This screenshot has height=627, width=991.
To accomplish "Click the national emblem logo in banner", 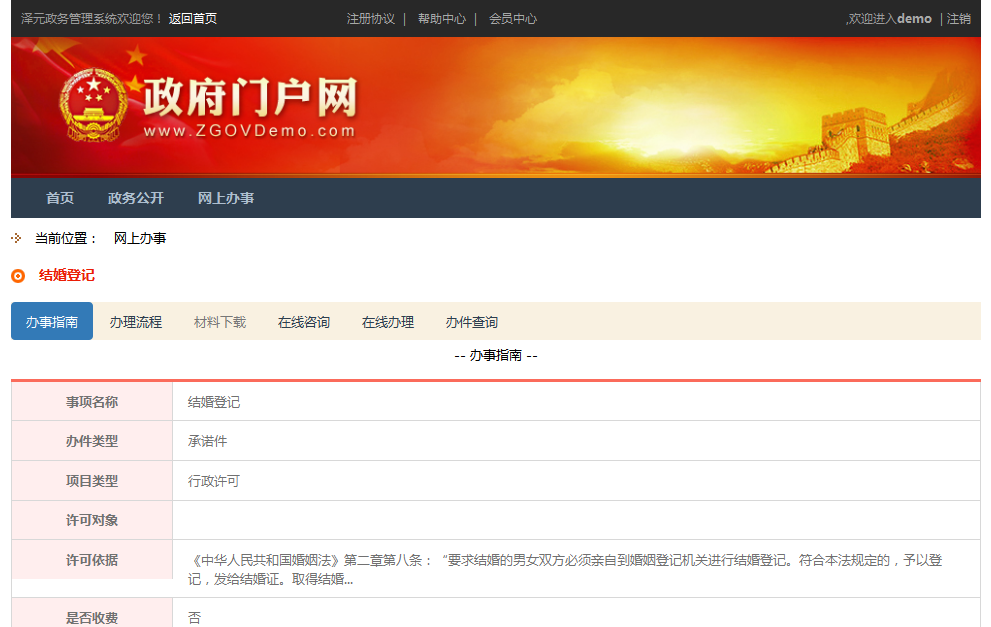I will (94, 105).
